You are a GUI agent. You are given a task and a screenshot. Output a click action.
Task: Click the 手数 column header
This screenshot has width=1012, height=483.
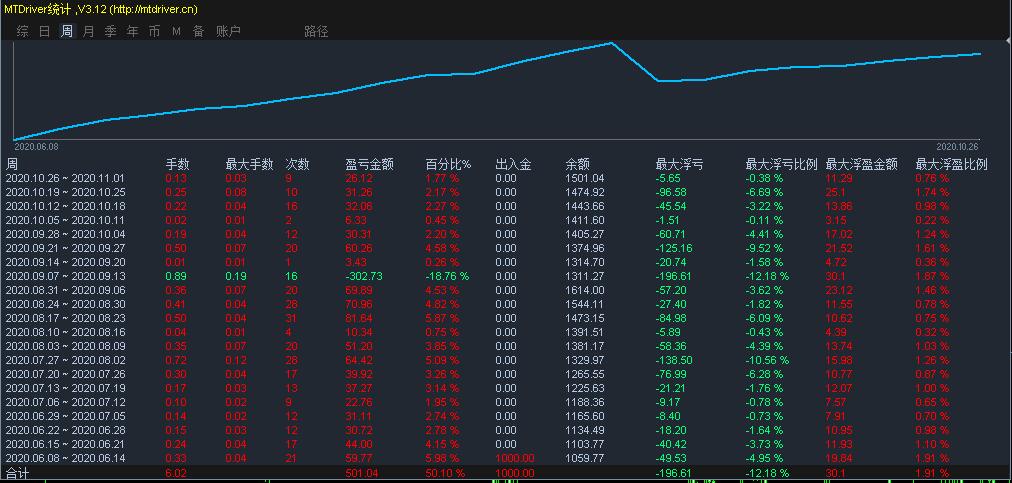point(177,165)
